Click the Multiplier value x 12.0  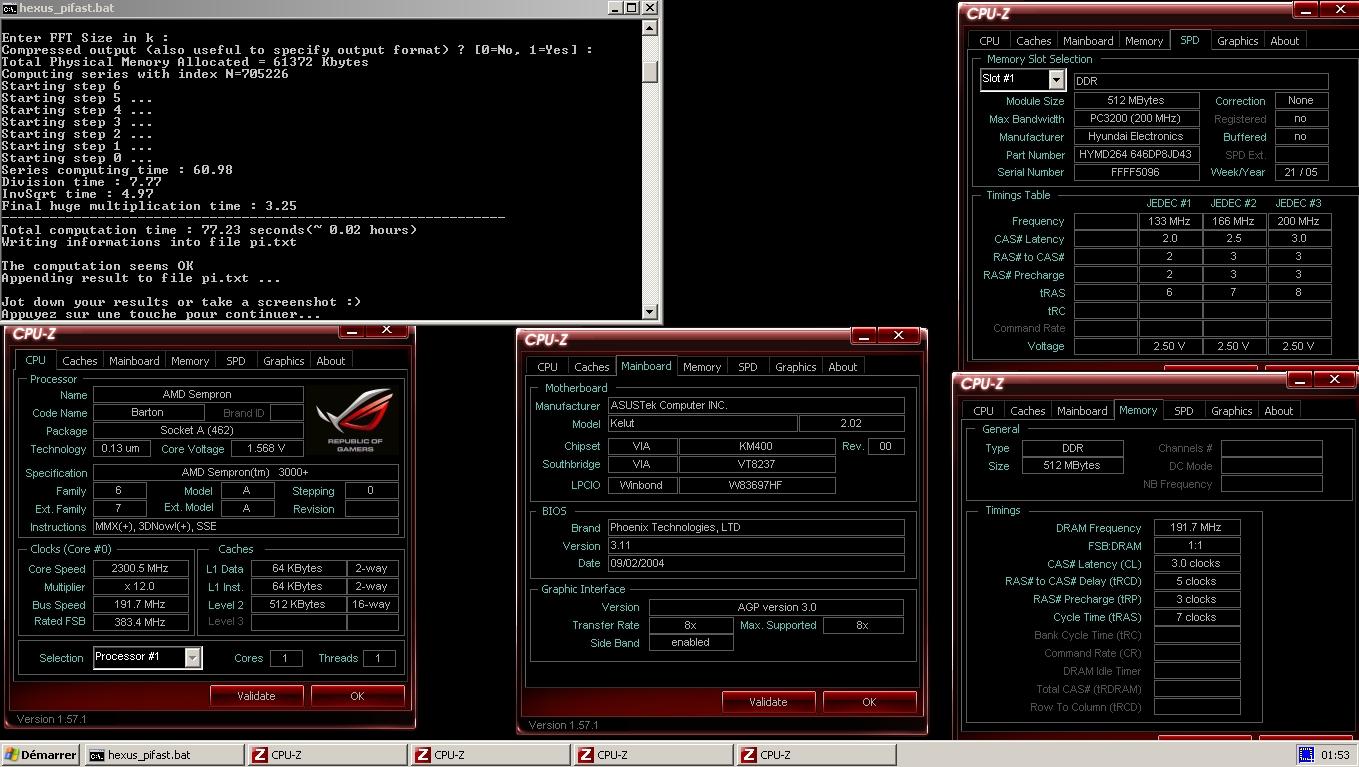pos(140,586)
